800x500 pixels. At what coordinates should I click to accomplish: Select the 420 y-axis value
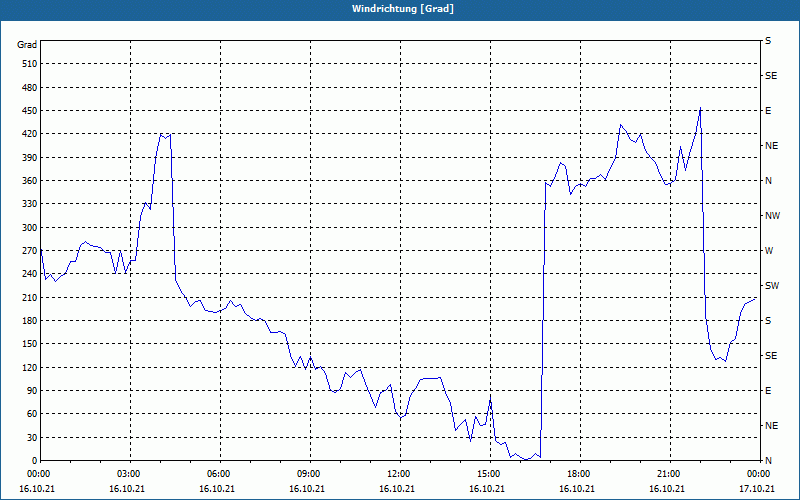pos(30,134)
